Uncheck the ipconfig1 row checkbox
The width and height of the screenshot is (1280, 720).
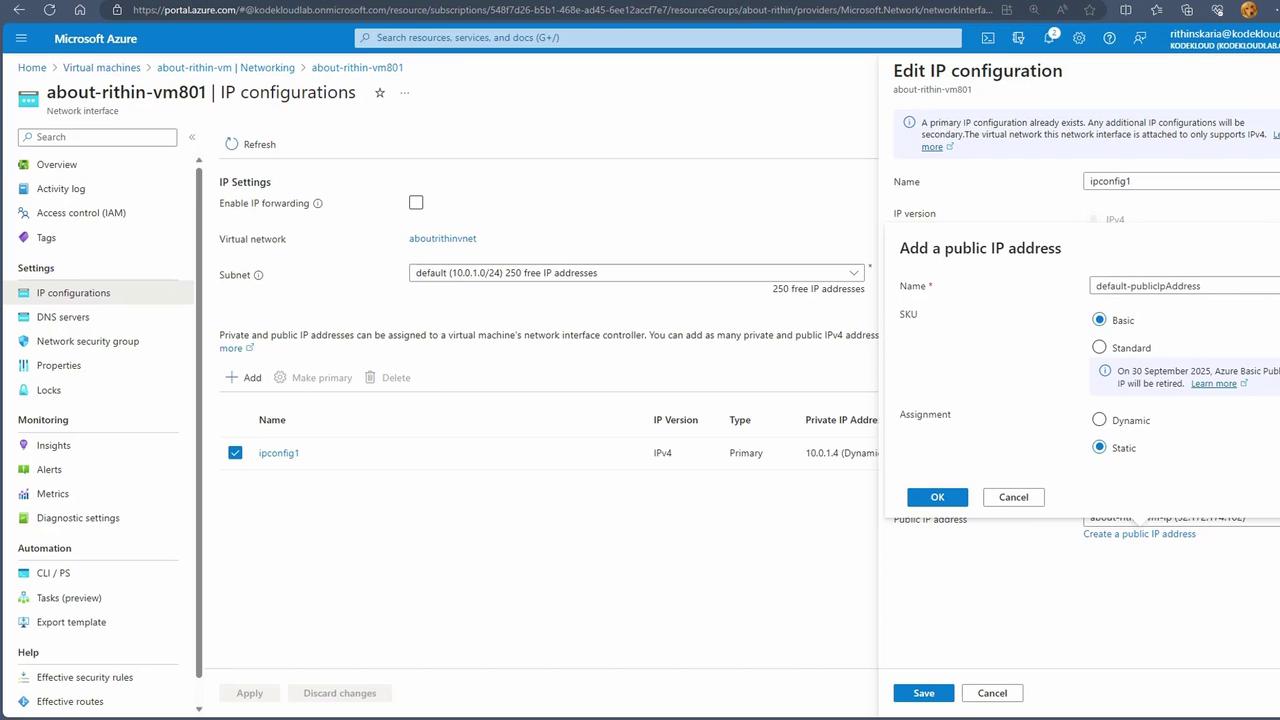(x=235, y=453)
